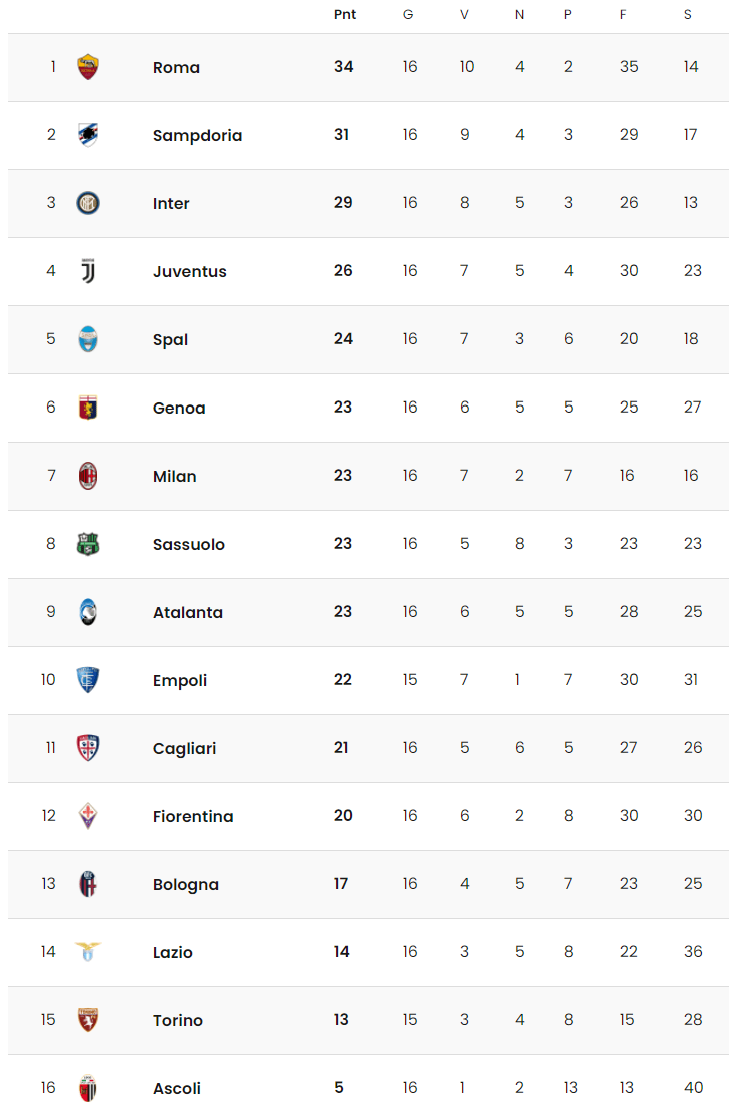Open the Spal team name link
Screen dimensions: 729x1120
pyautogui.click(x=171, y=340)
